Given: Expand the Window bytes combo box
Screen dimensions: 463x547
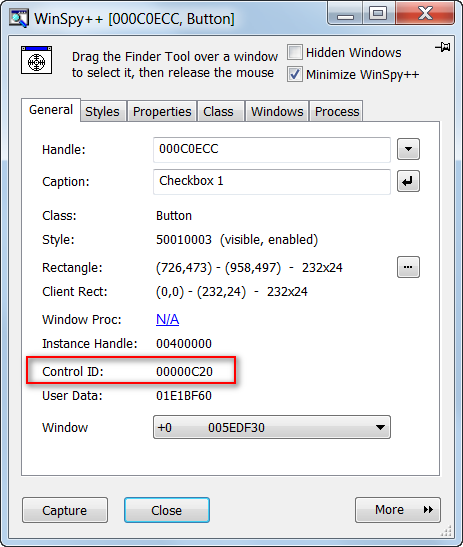Looking at the screenshot, I should pyautogui.click(x=272, y=427).
